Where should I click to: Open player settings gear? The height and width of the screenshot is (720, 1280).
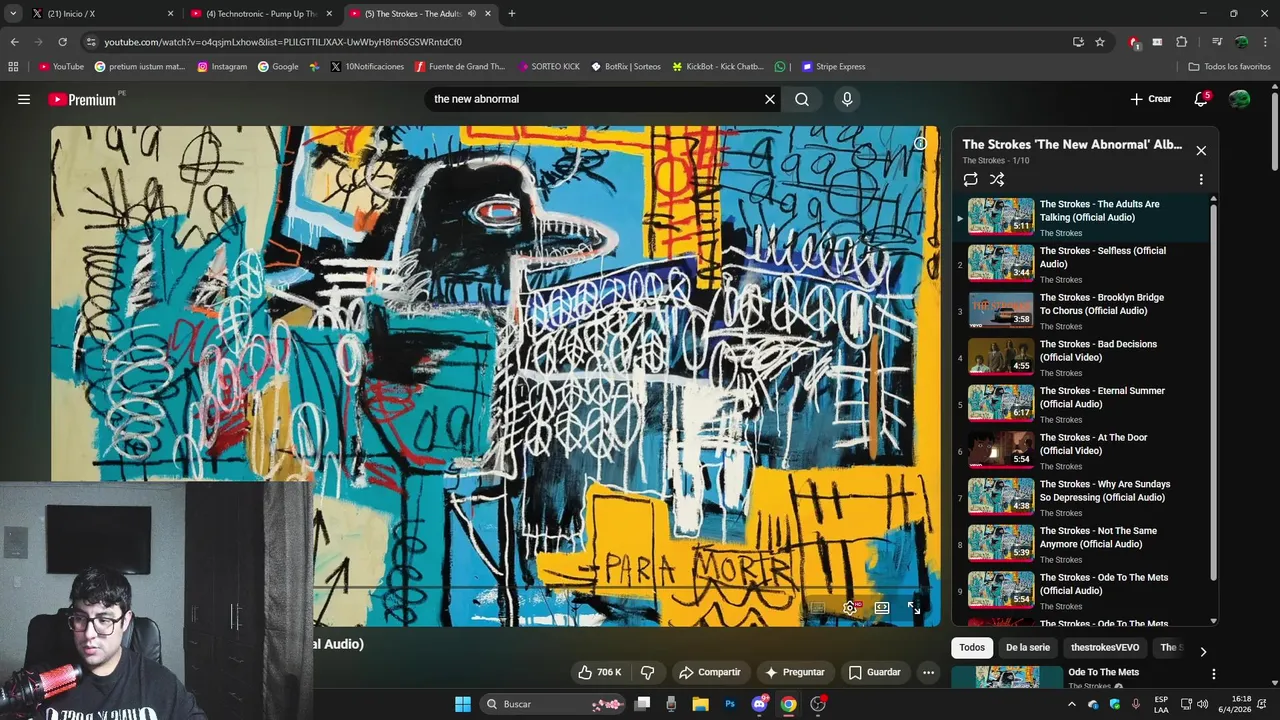coord(851,607)
